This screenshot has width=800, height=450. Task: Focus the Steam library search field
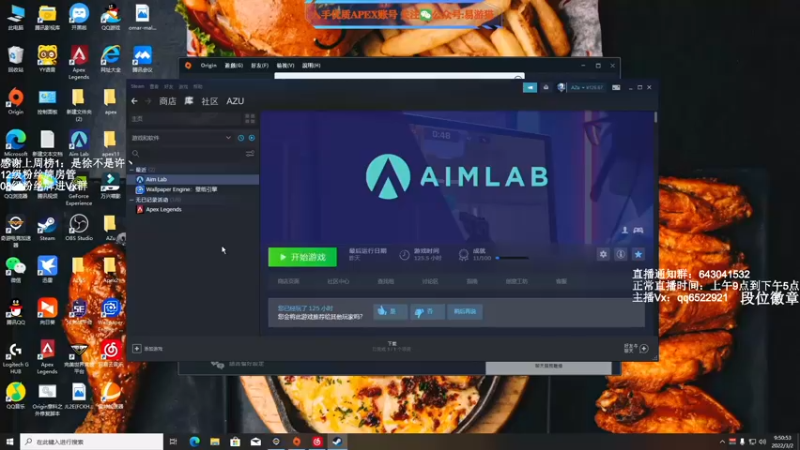(188, 154)
